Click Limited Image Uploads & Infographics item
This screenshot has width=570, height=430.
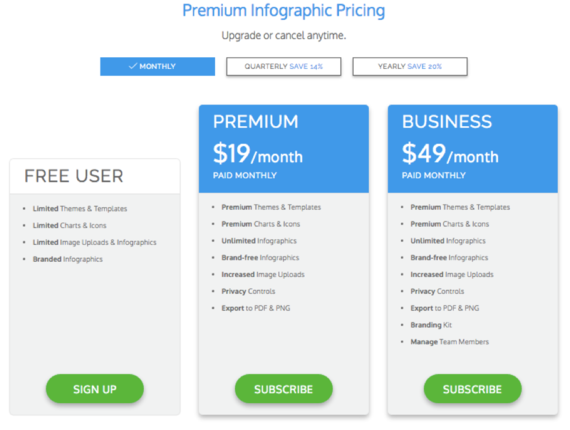click(95, 242)
